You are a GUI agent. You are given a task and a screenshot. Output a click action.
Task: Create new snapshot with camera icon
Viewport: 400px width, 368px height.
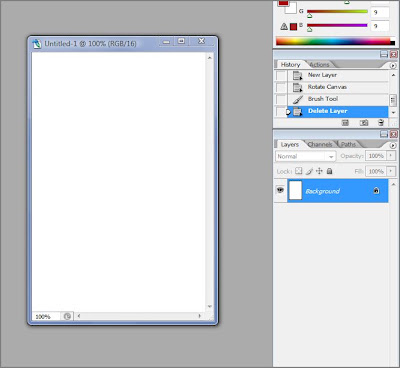[364, 123]
